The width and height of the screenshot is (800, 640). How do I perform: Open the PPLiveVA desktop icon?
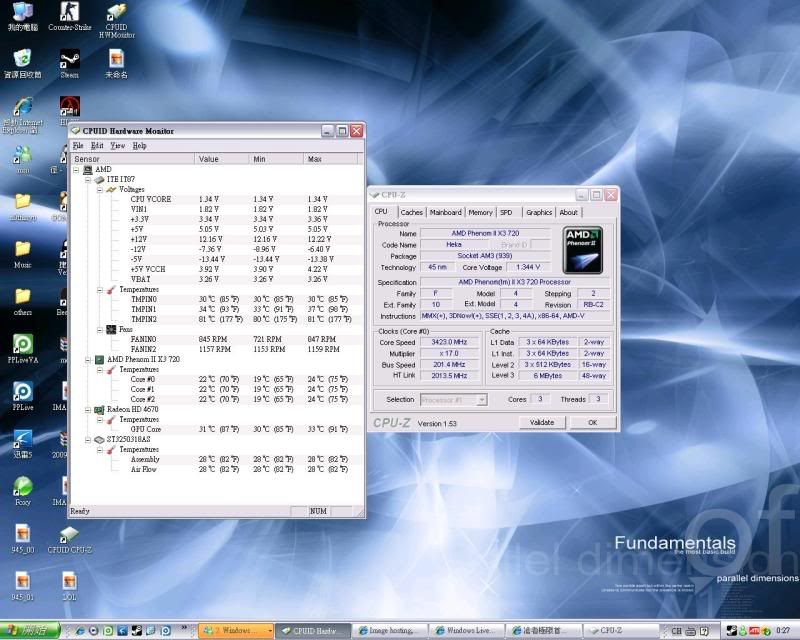(x=22, y=345)
